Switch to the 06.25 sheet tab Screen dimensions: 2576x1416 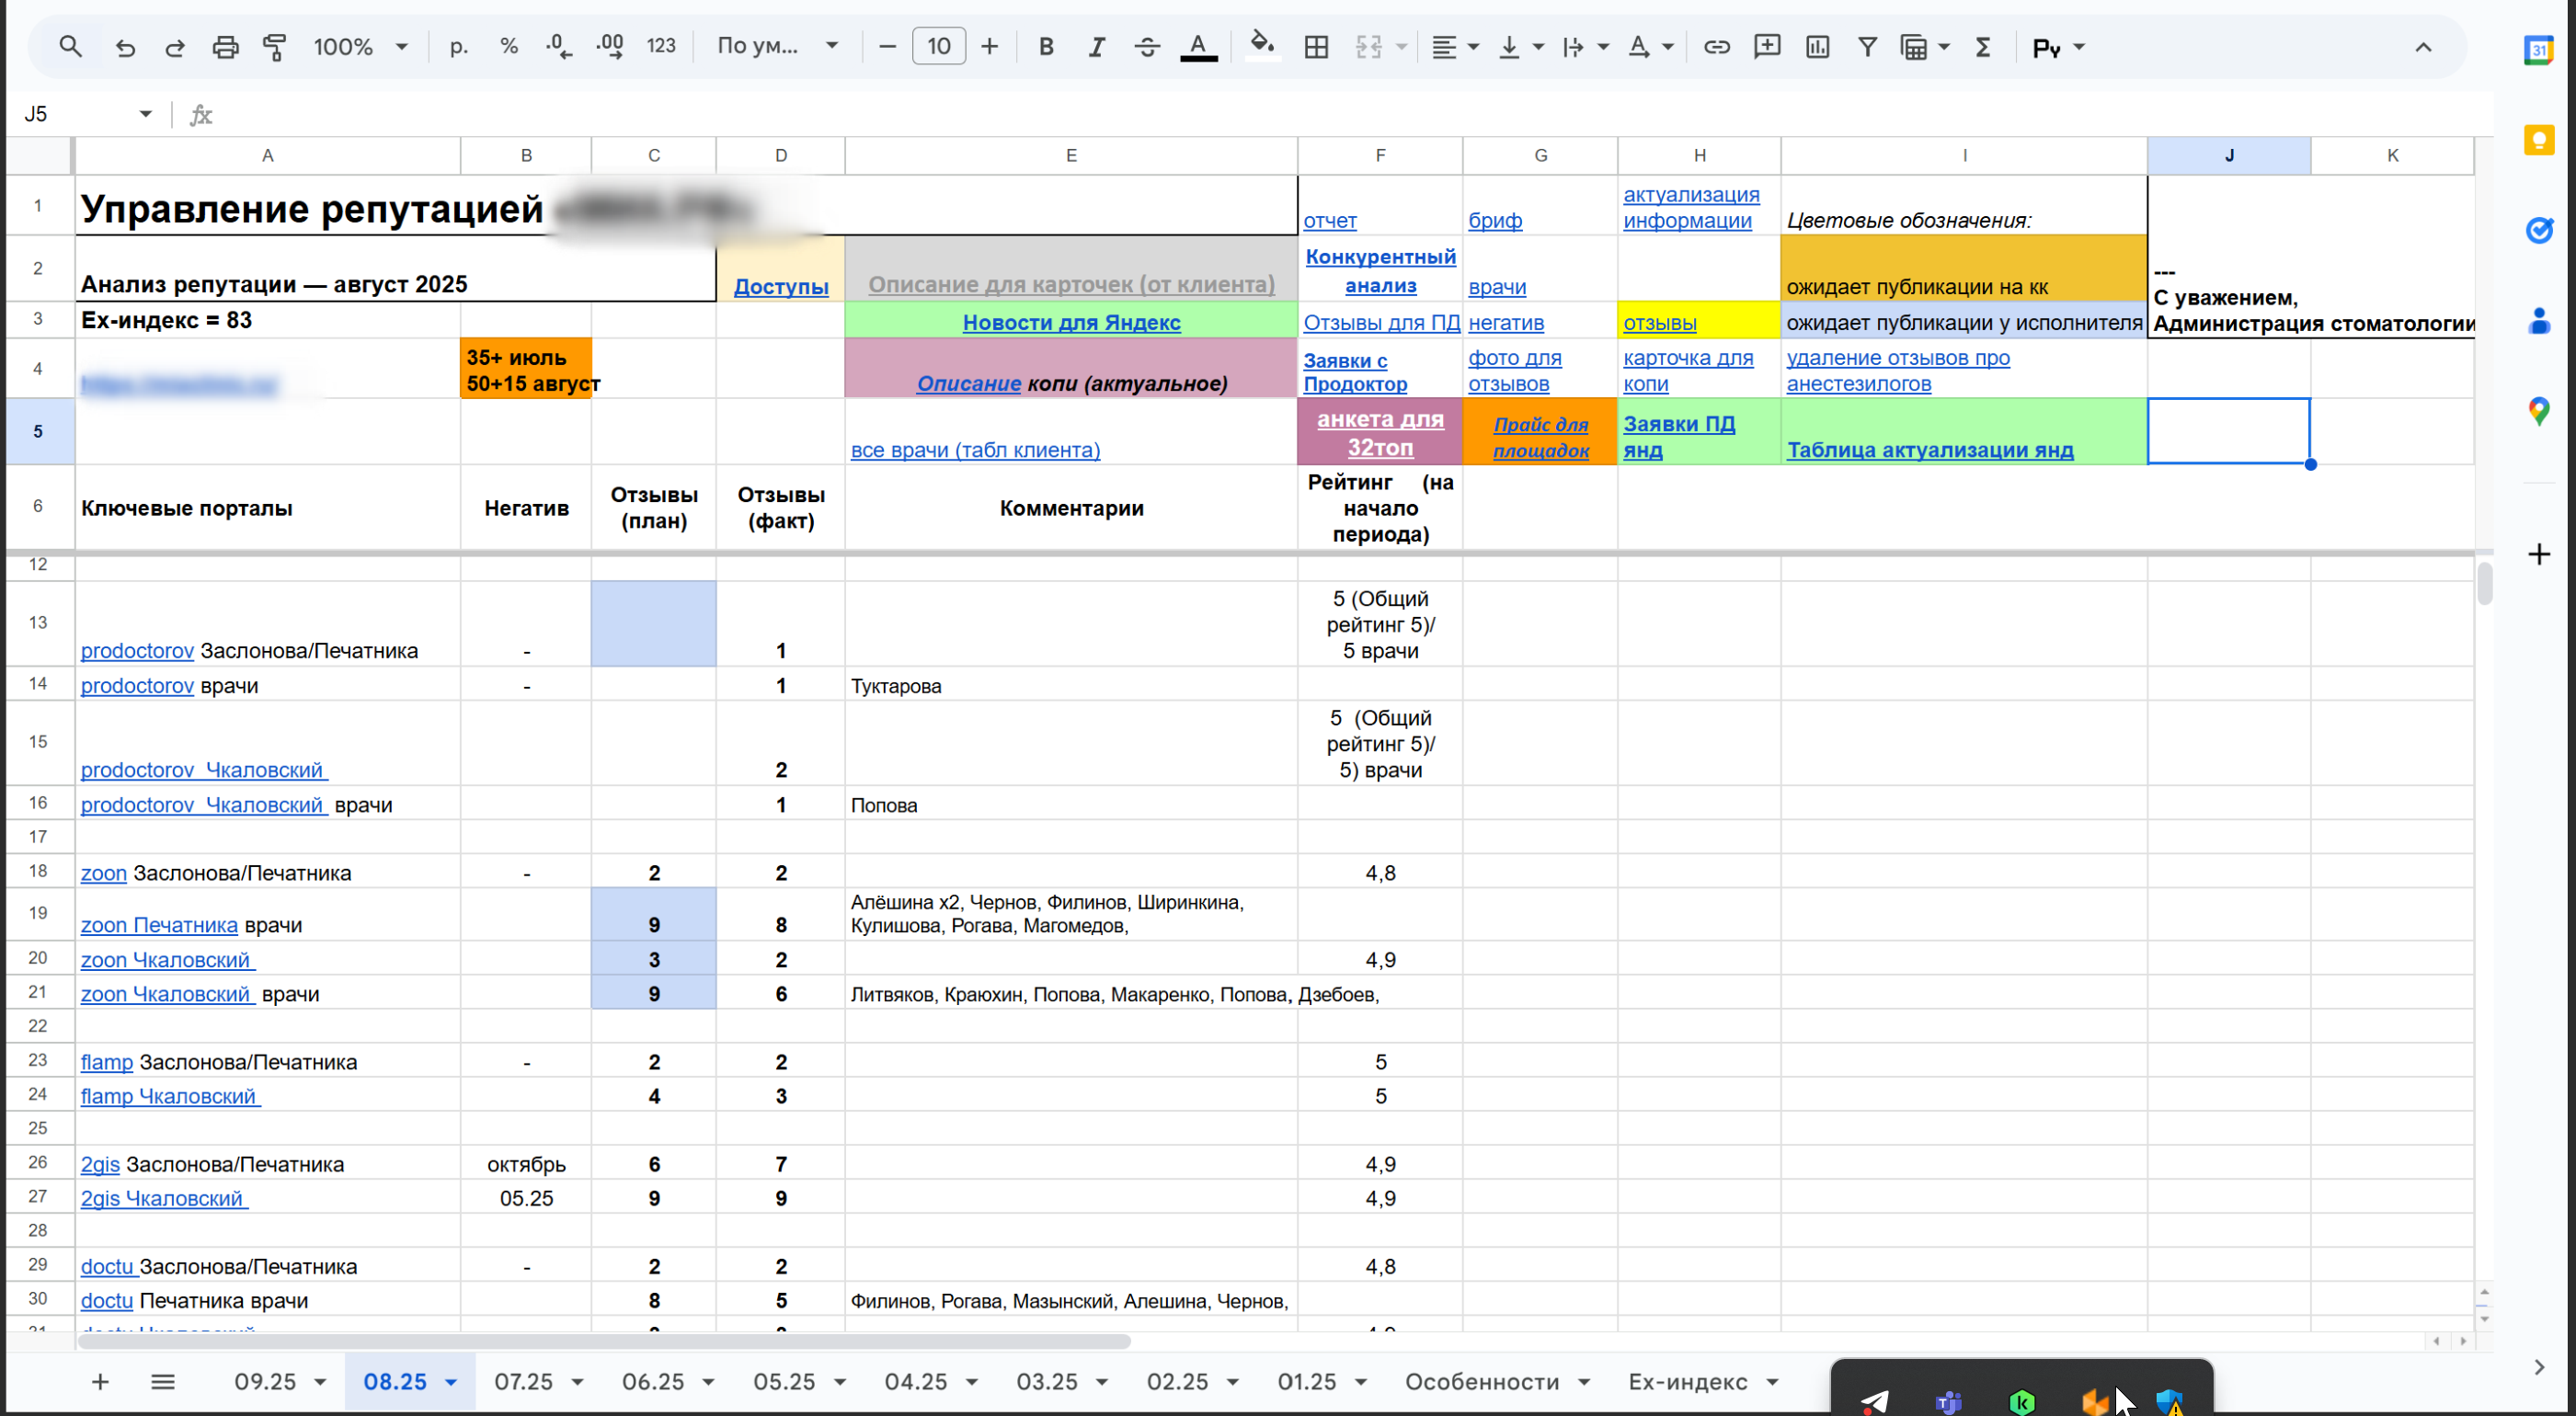click(x=653, y=1381)
